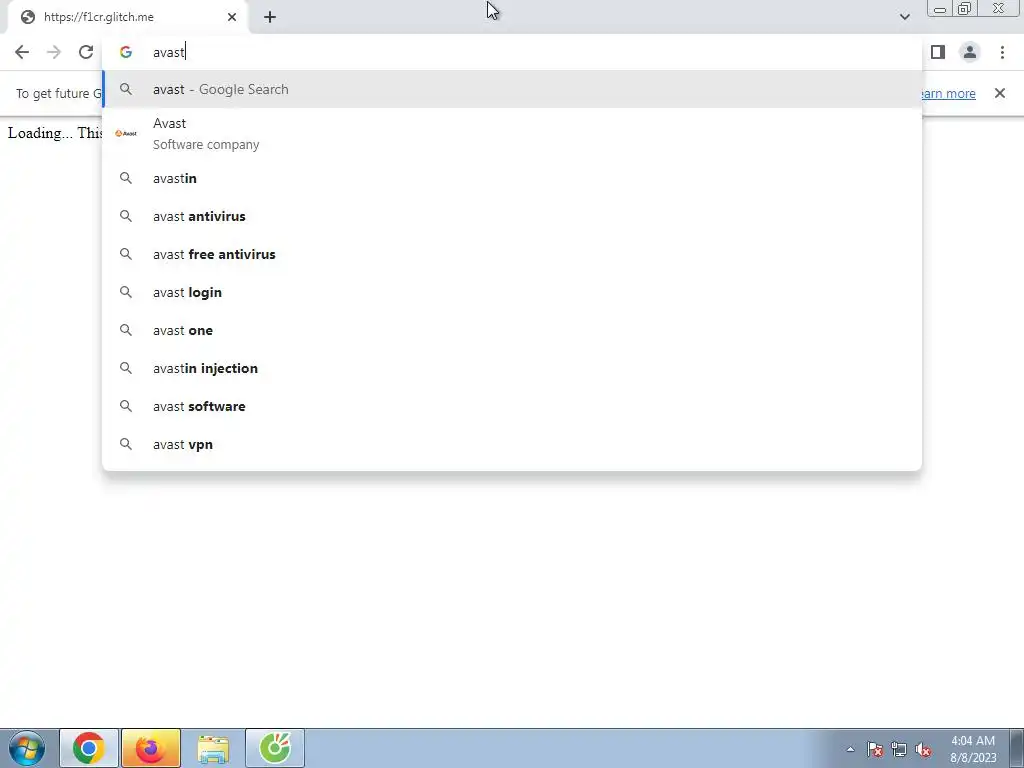Dismiss the info bar with X
Image resolution: width=1024 pixels, height=768 pixels.
[999, 93]
